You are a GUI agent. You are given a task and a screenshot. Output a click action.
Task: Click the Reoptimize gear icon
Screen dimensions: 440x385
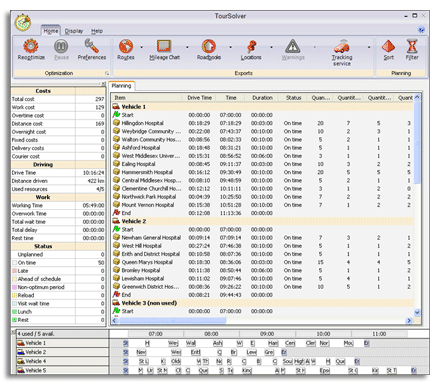(30, 46)
